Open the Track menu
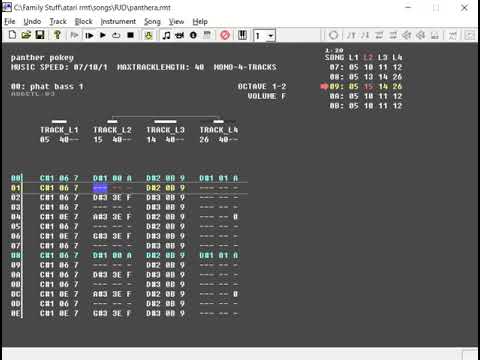This screenshot has height=360, width=480. (x=58, y=22)
